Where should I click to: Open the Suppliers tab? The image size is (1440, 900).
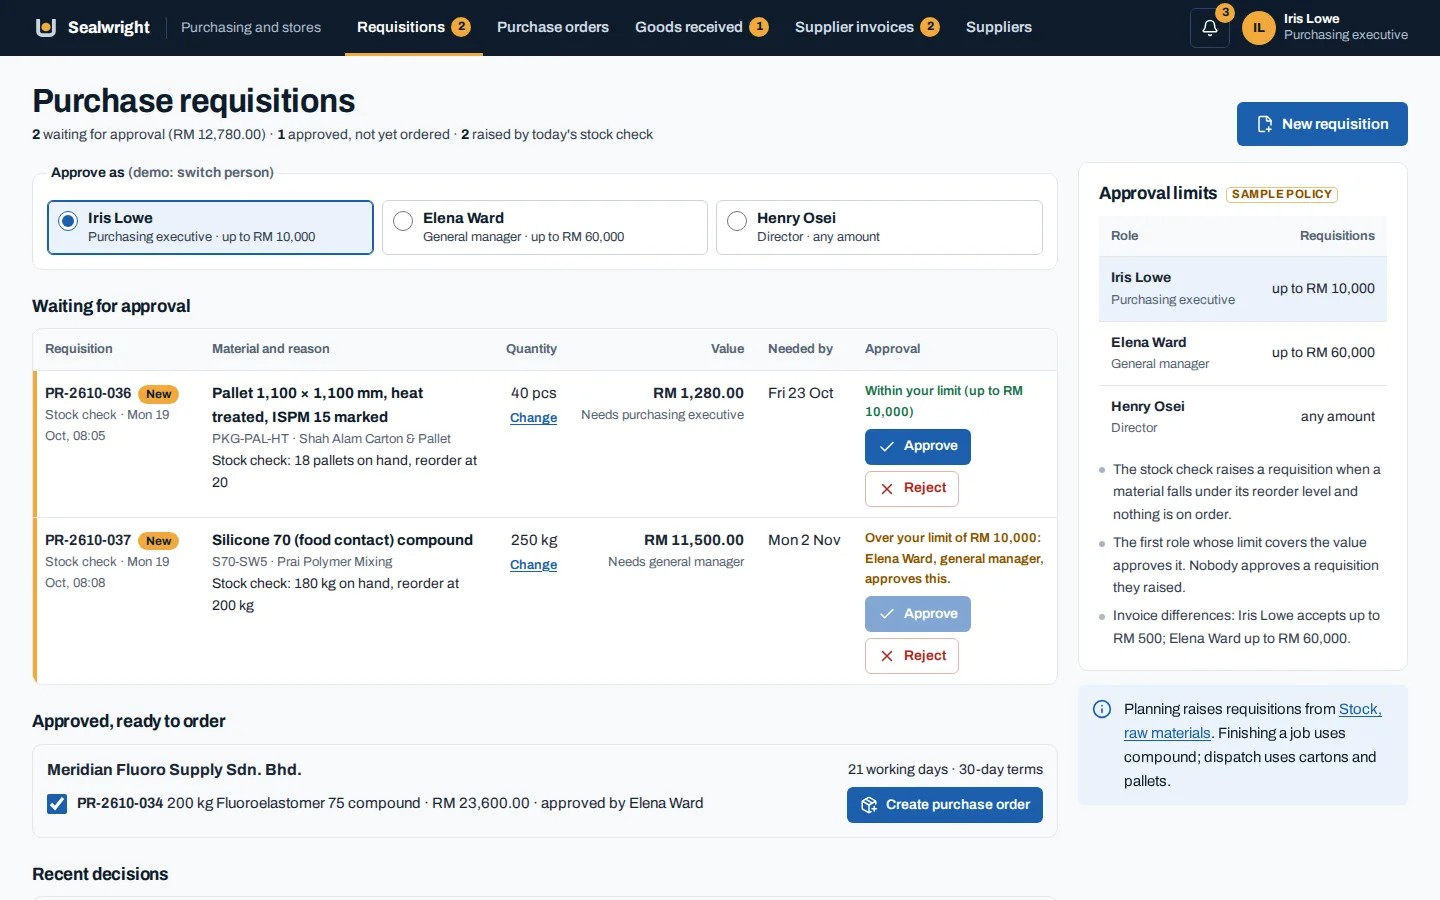[999, 27]
